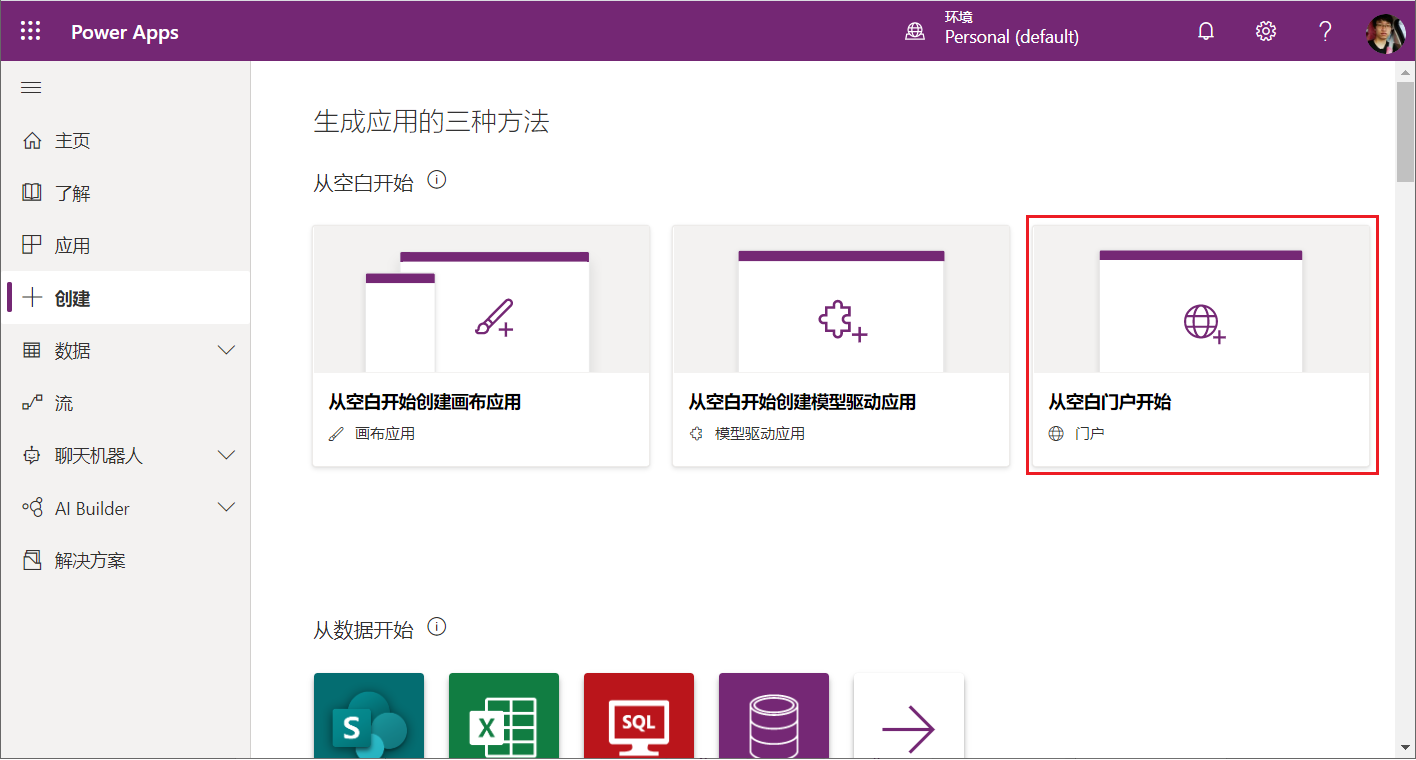The image size is (1416, 760).
Task: Click the scrollbar up arrow
Action: point(1405,72)
